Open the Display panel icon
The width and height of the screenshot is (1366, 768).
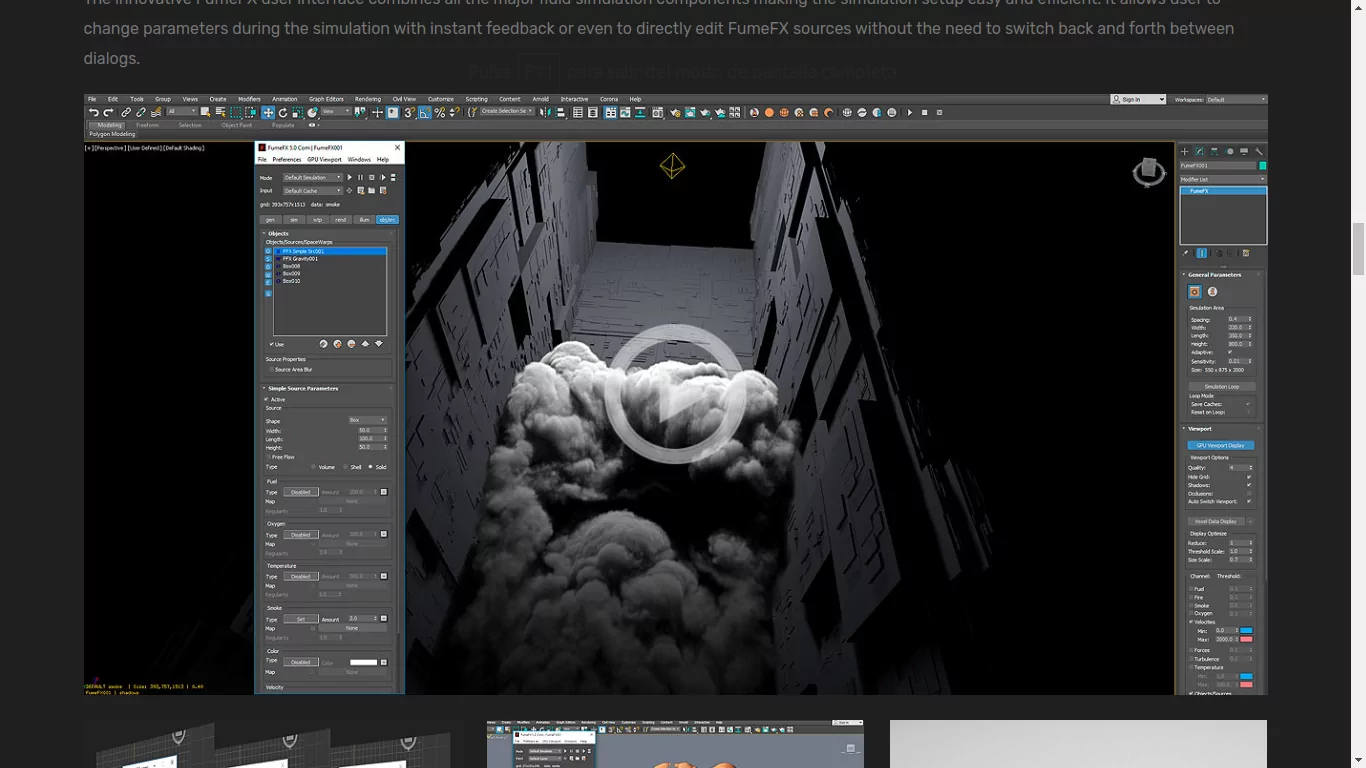click(x=1244, y=151)
